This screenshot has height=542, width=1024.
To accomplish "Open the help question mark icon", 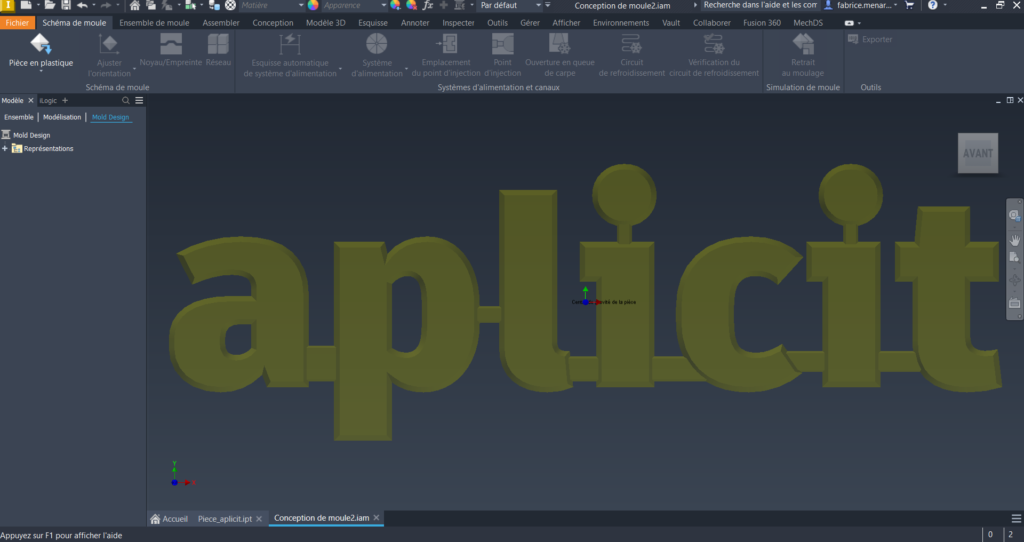I will (x=932, y=6).
